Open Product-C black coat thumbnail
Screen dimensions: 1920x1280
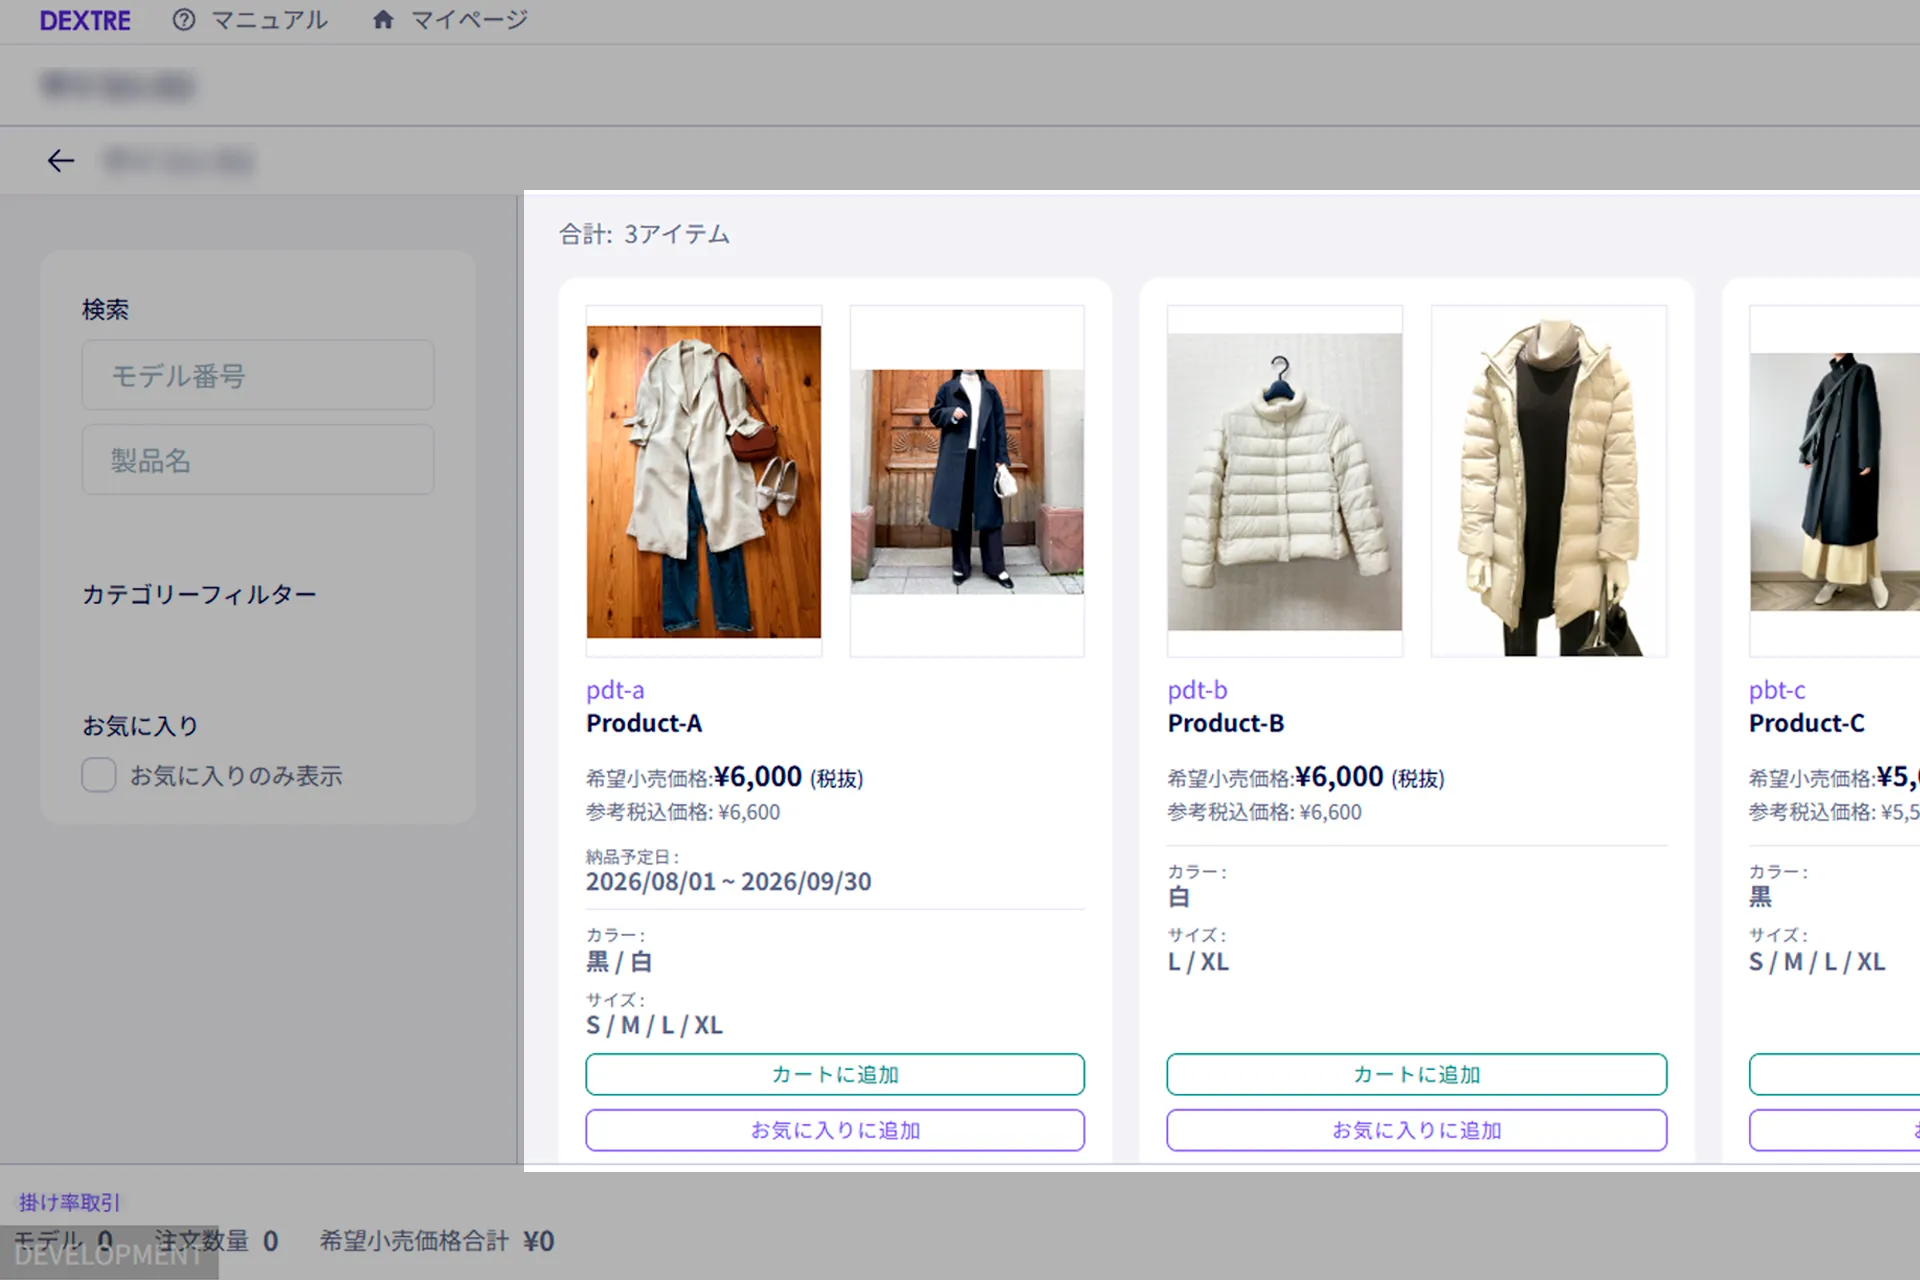(x=1835, y=481)
